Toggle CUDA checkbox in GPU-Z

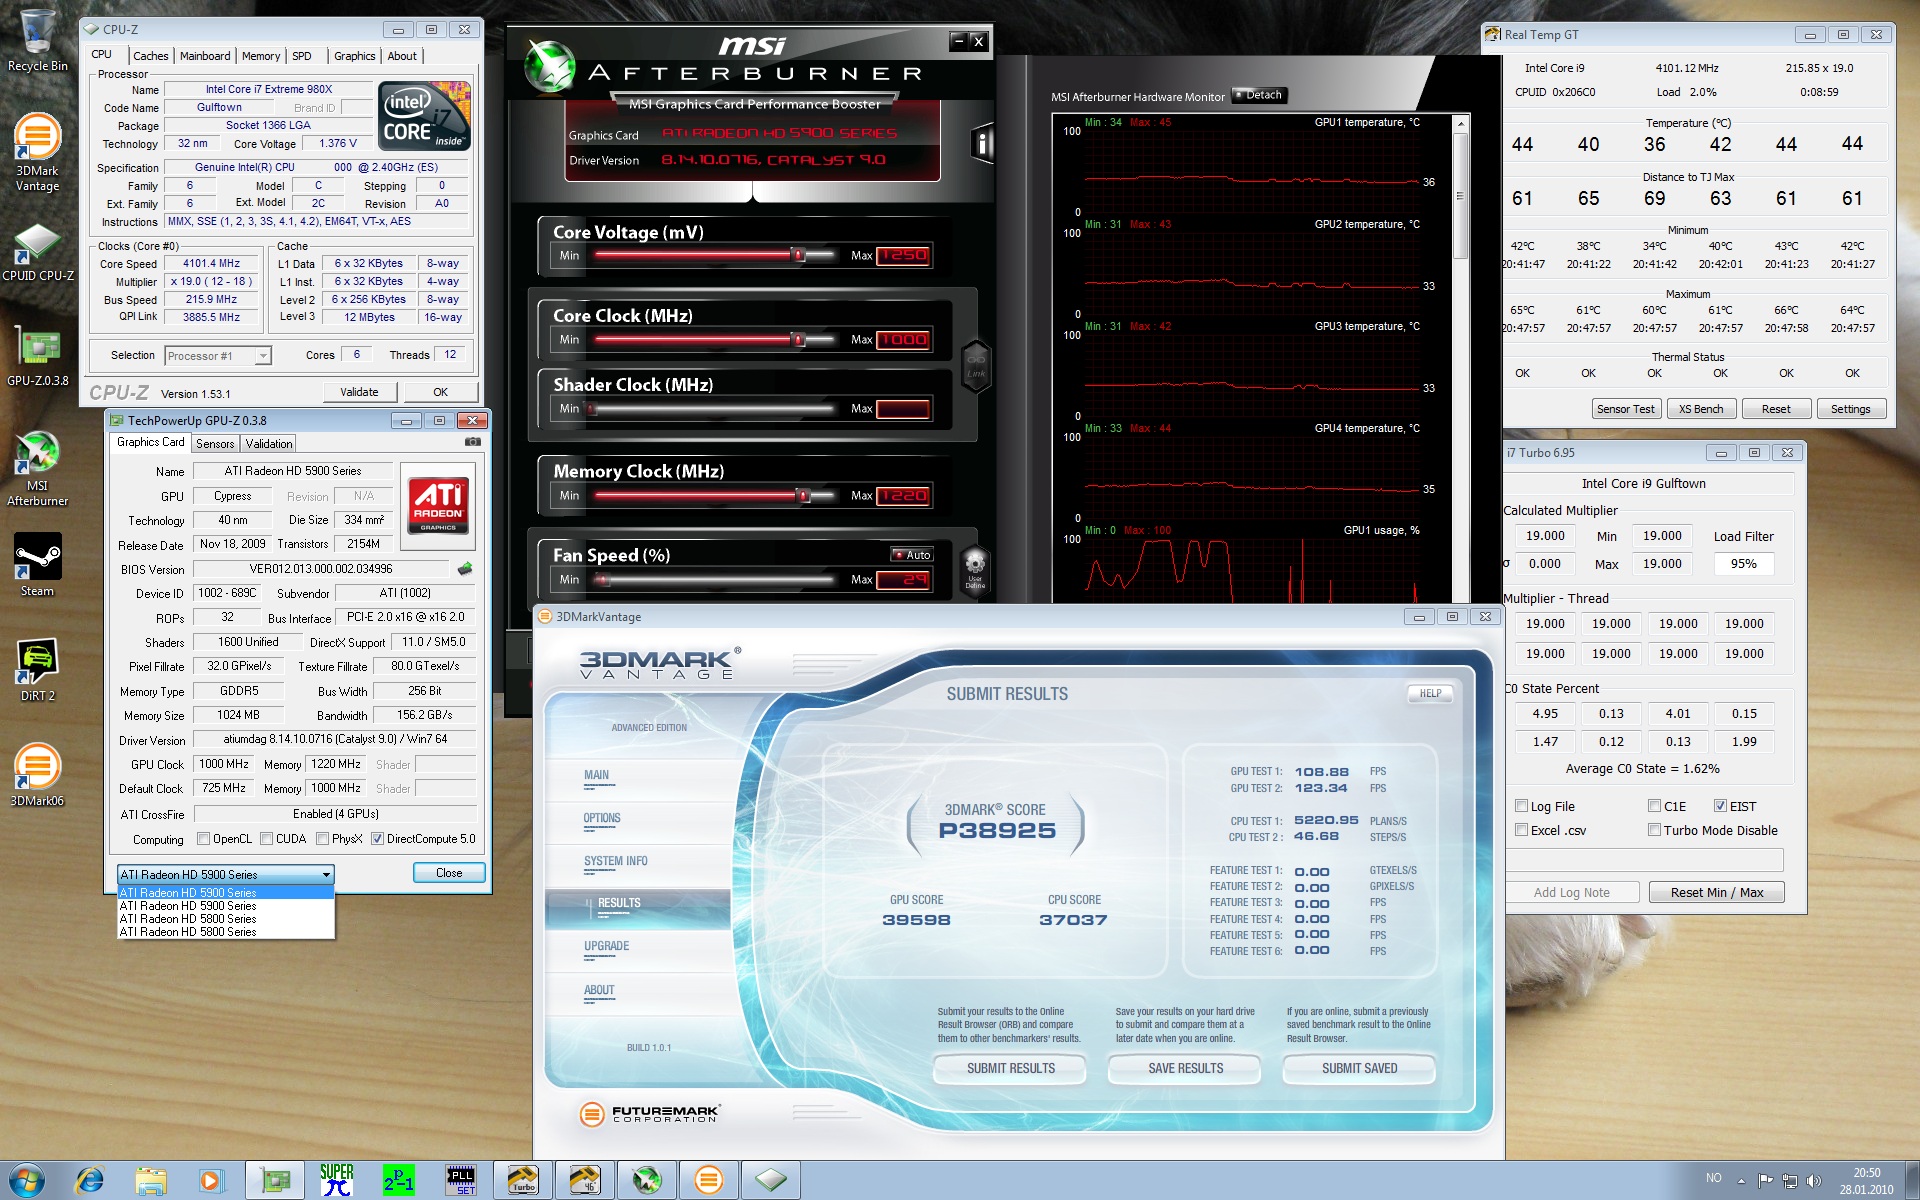(267, 839)
